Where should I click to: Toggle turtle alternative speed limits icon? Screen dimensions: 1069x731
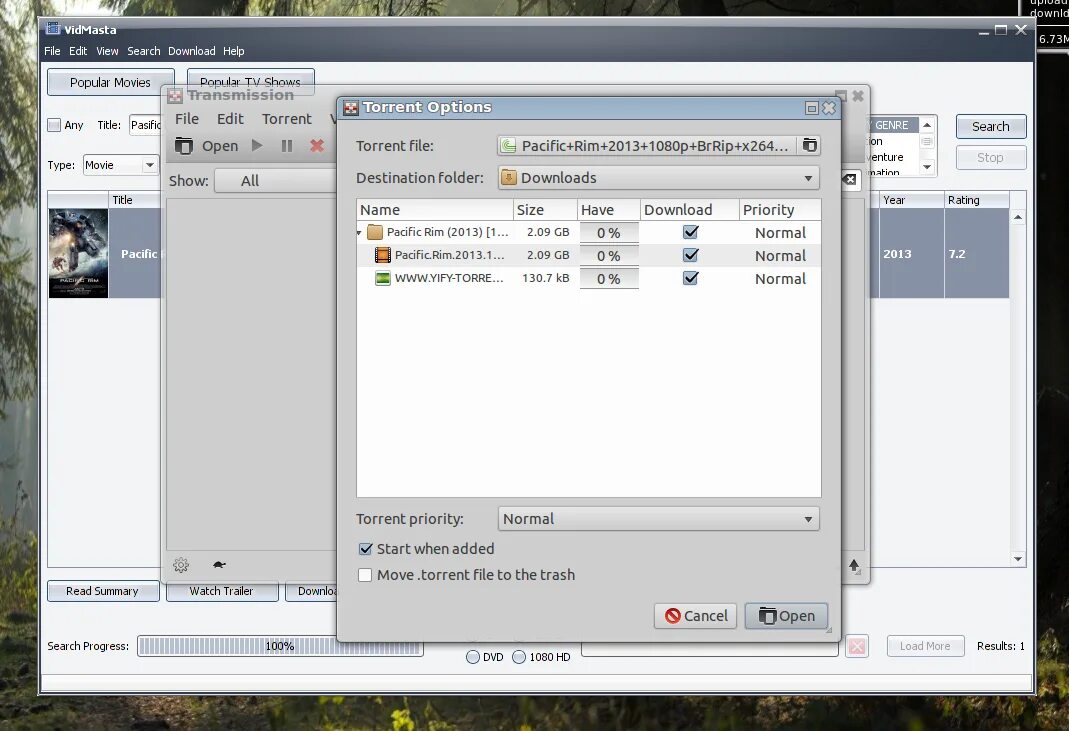click(219, 565)
